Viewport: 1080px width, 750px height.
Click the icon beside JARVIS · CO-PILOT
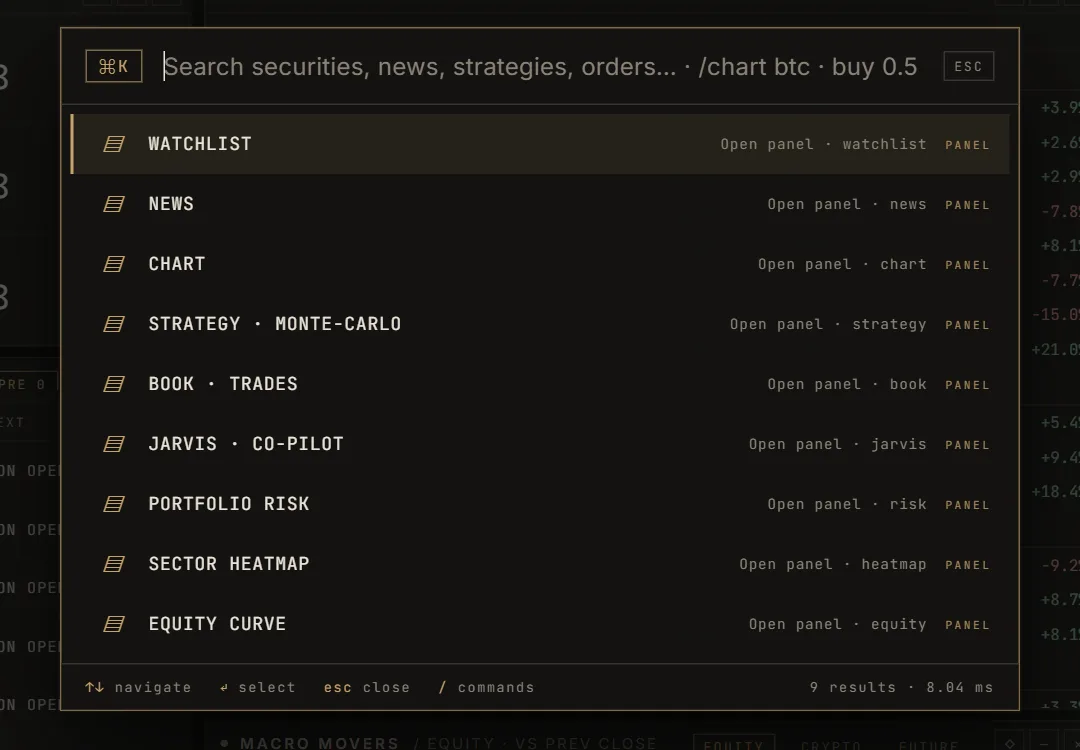click(x=114, y=444)
